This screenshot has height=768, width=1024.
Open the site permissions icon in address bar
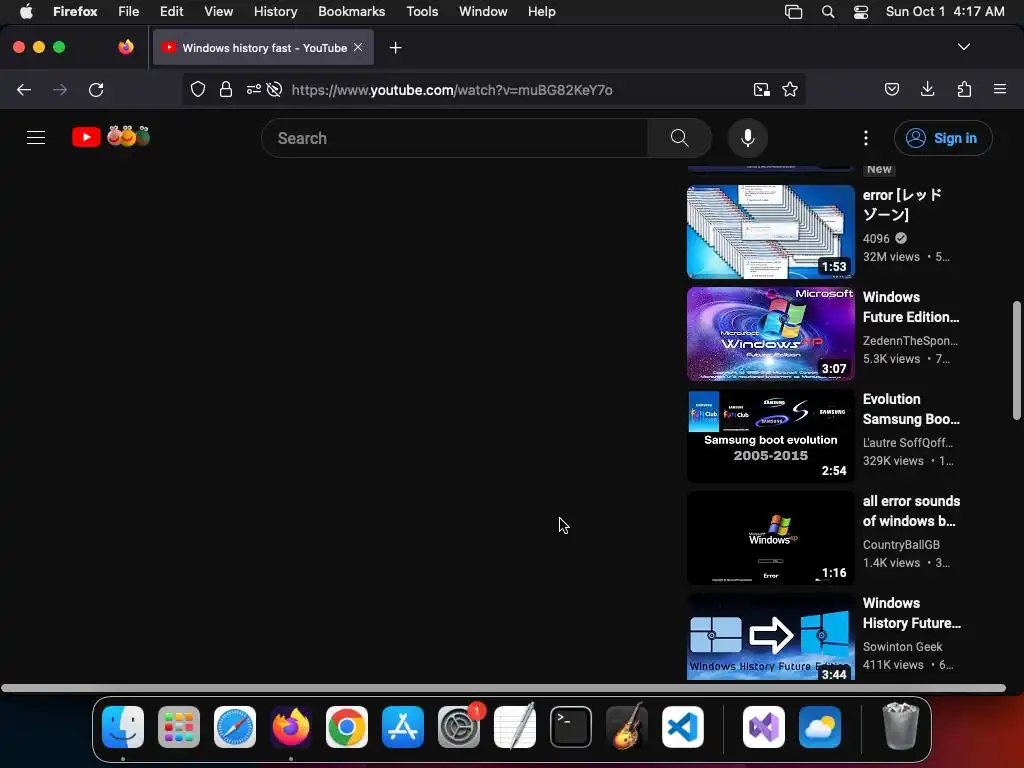pyautogui.click(x=253, y=89)
